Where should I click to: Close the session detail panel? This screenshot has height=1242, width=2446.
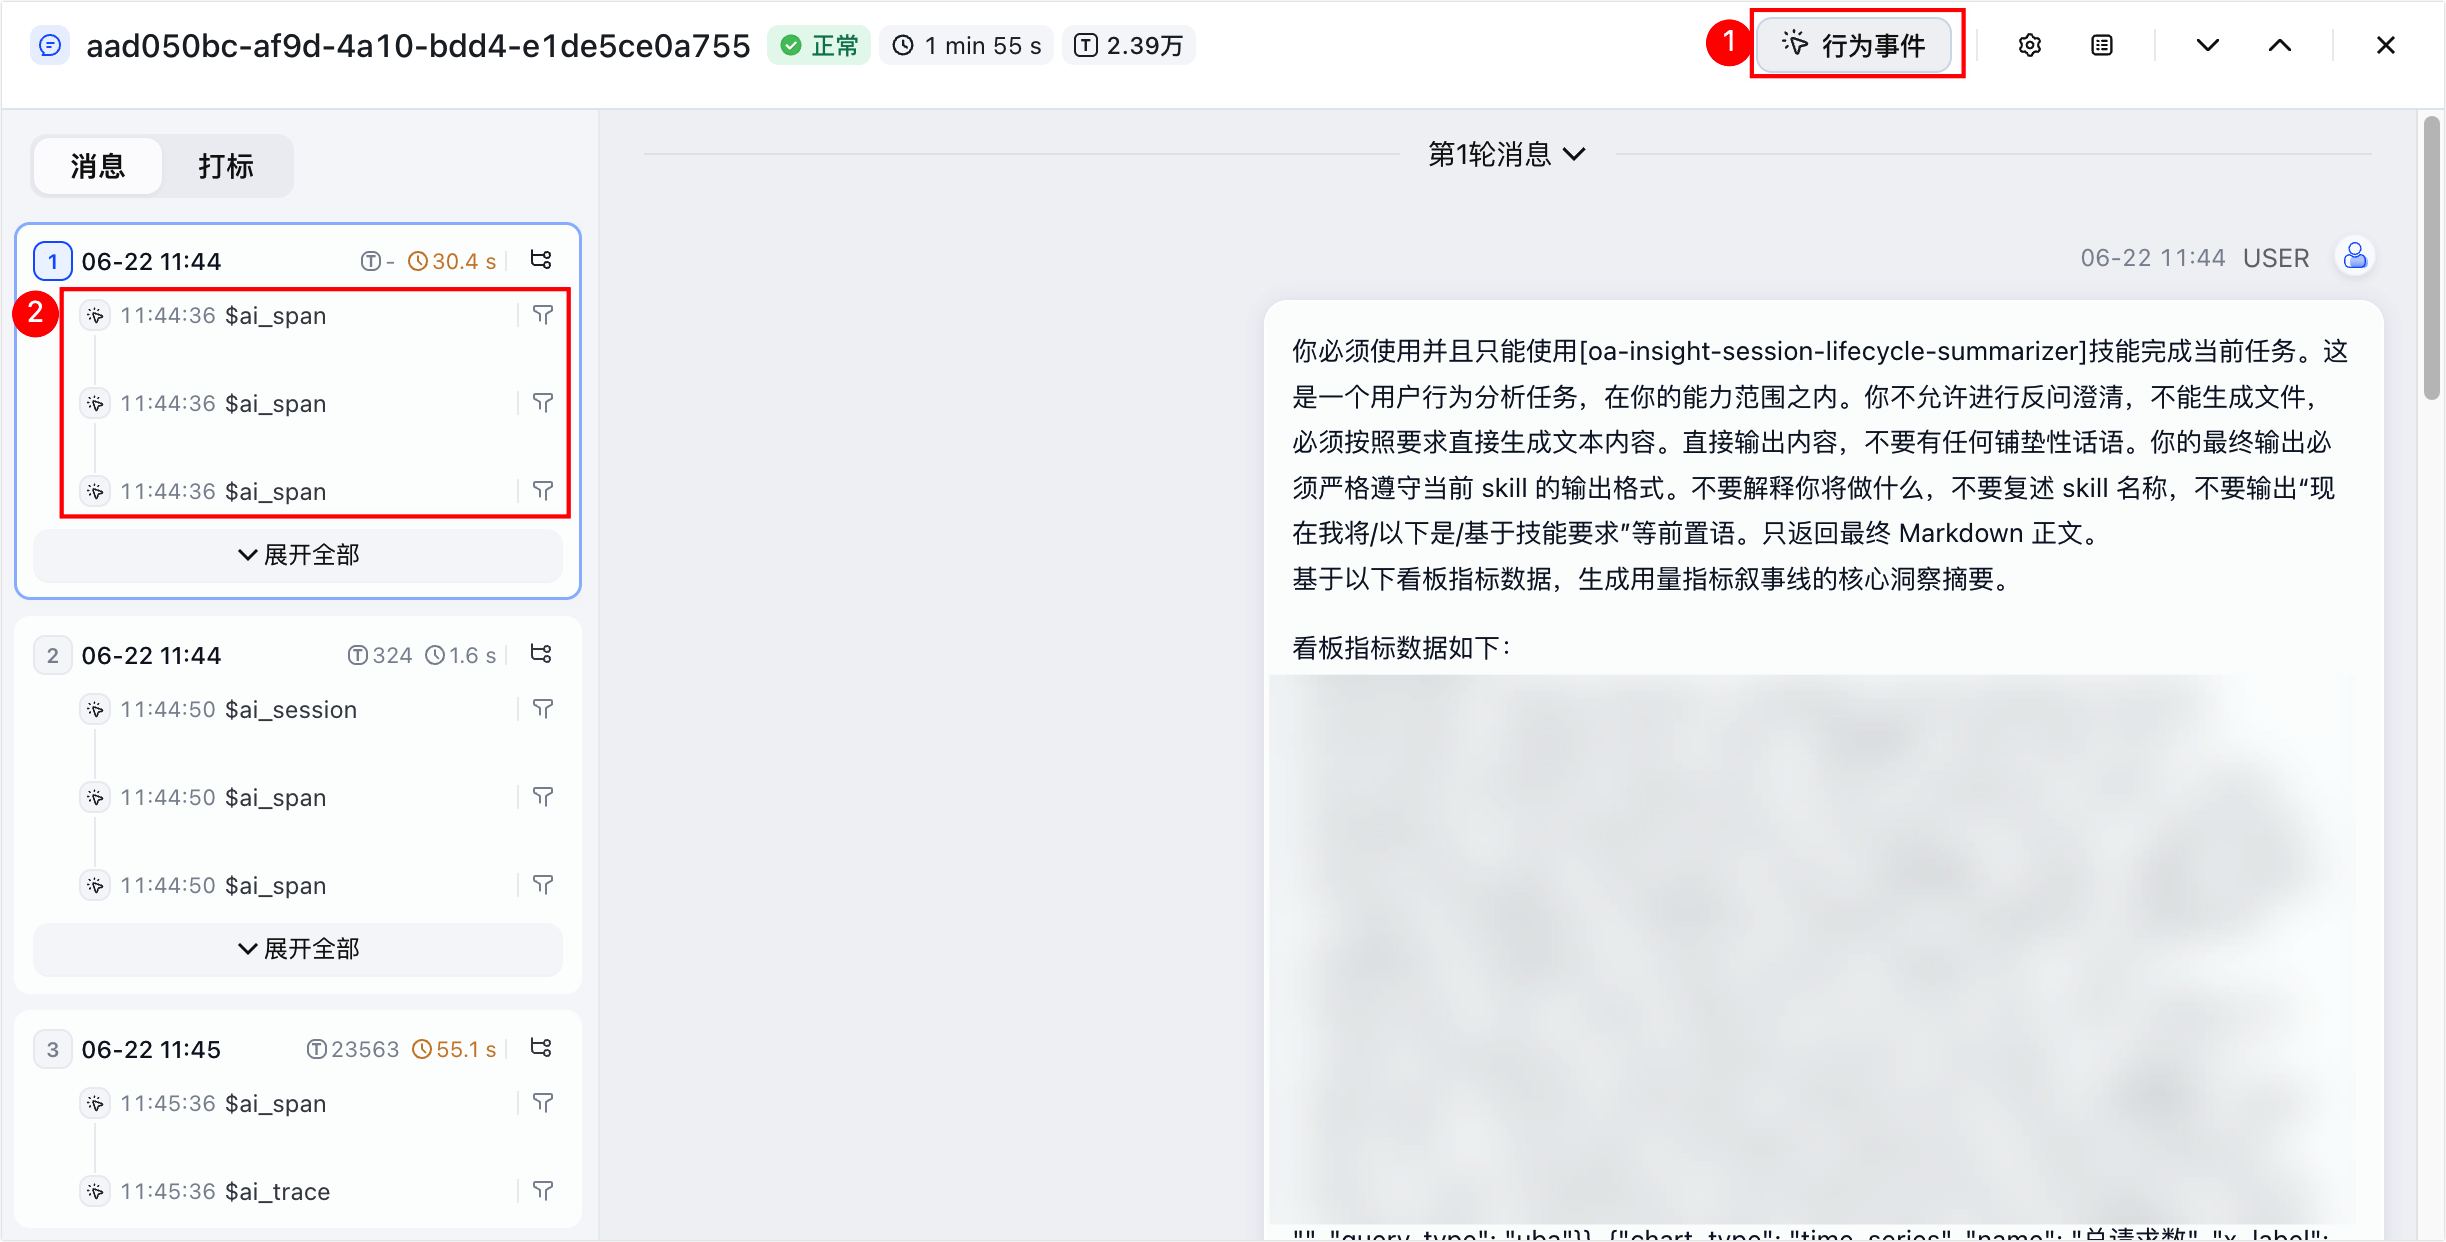click(2385, 45)
